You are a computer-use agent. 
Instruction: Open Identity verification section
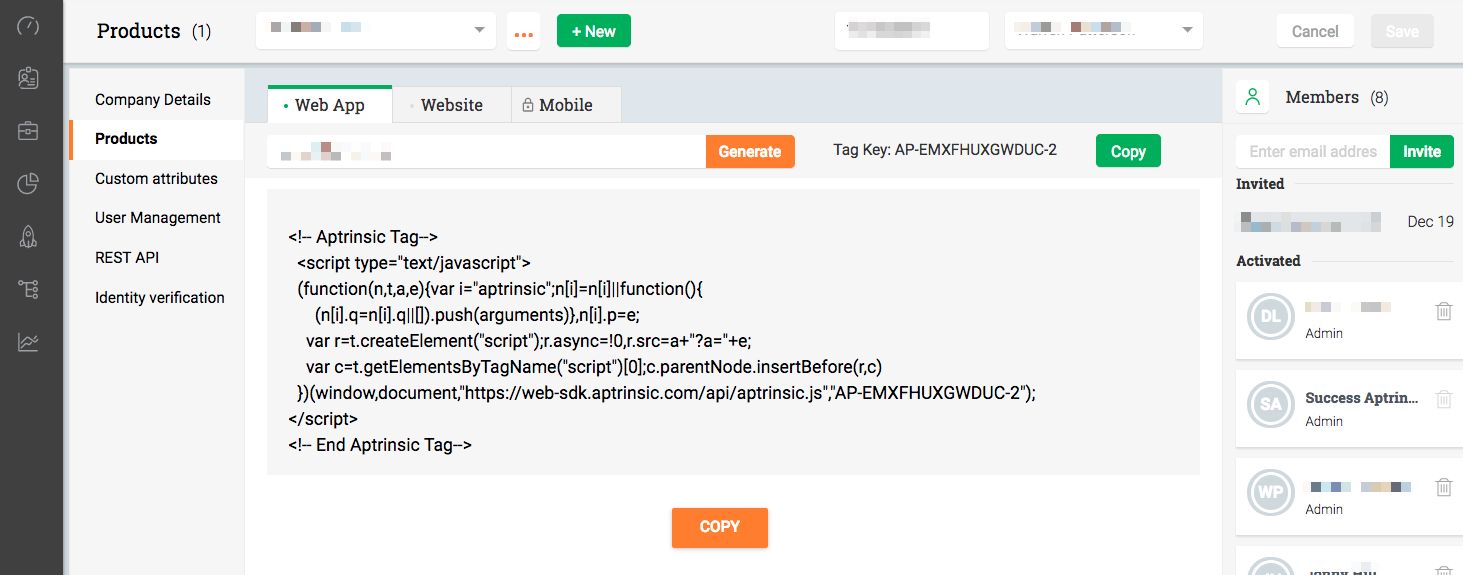[160, 297]
